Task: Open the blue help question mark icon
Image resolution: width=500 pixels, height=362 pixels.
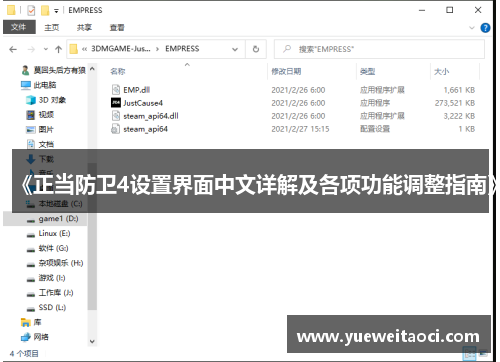Action: [x=485, y=28]
